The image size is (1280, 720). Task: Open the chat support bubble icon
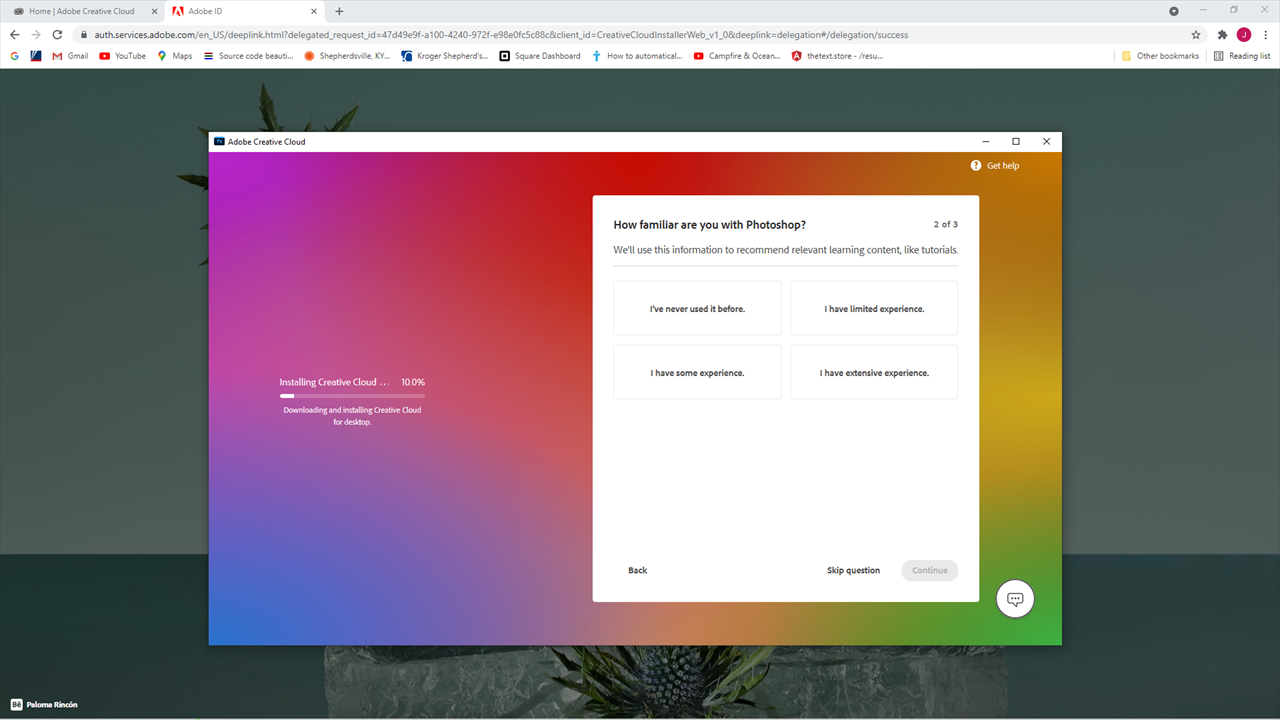click(x=1015, y=599)
